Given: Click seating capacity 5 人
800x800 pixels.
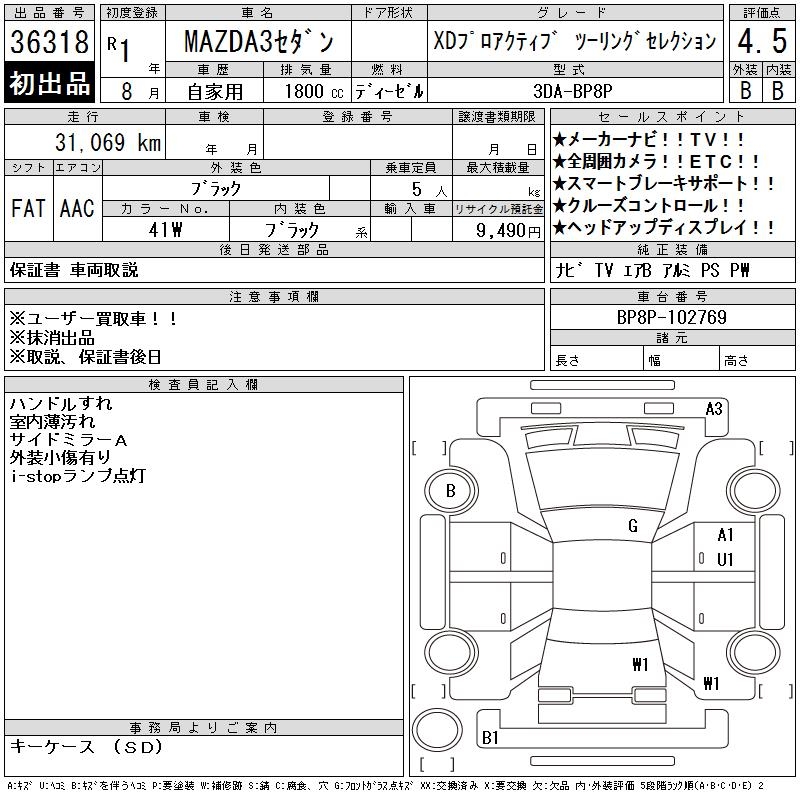Looking at the screenshot, I should pos(429,189).
